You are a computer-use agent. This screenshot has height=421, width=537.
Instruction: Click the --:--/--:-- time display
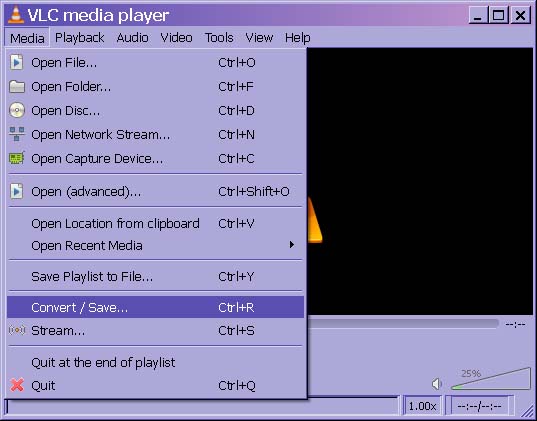pyautogui.click(x=479, y=406)
